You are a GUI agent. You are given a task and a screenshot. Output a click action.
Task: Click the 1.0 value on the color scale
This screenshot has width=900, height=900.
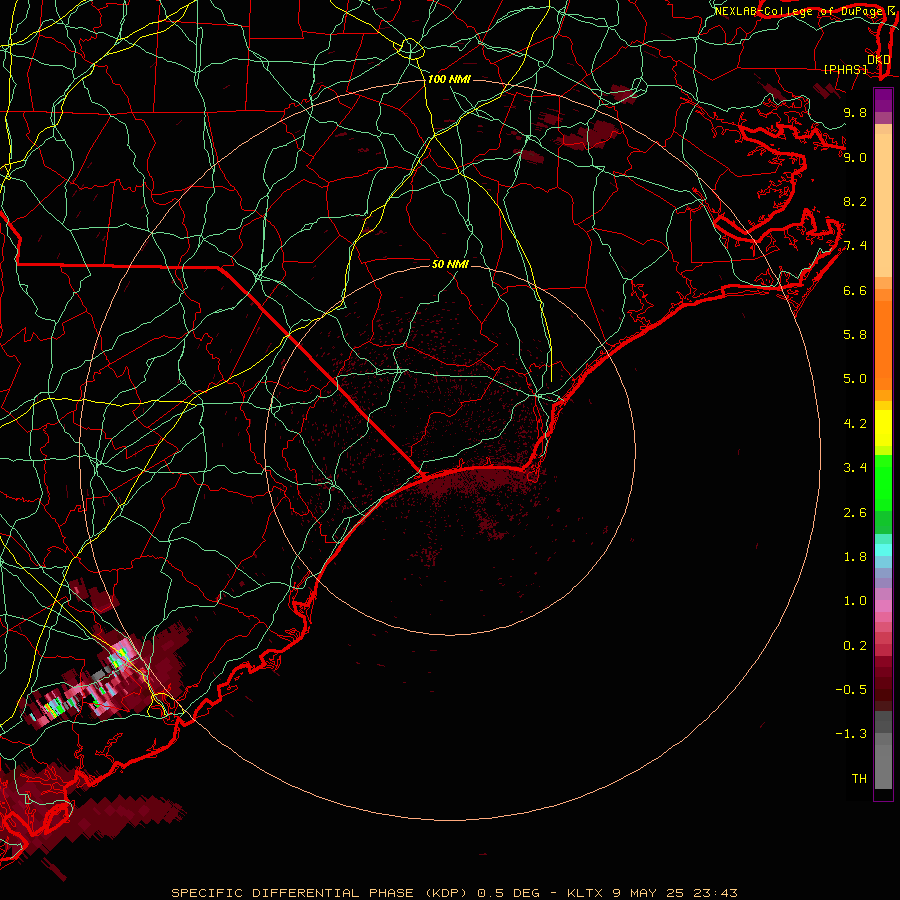pyautogui.click(x=855, y=601)
